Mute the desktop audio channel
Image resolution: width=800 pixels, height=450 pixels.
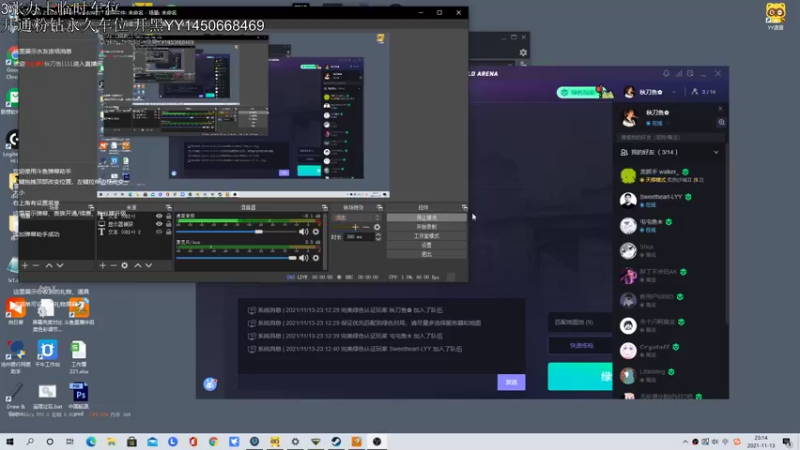coord(304,232)
